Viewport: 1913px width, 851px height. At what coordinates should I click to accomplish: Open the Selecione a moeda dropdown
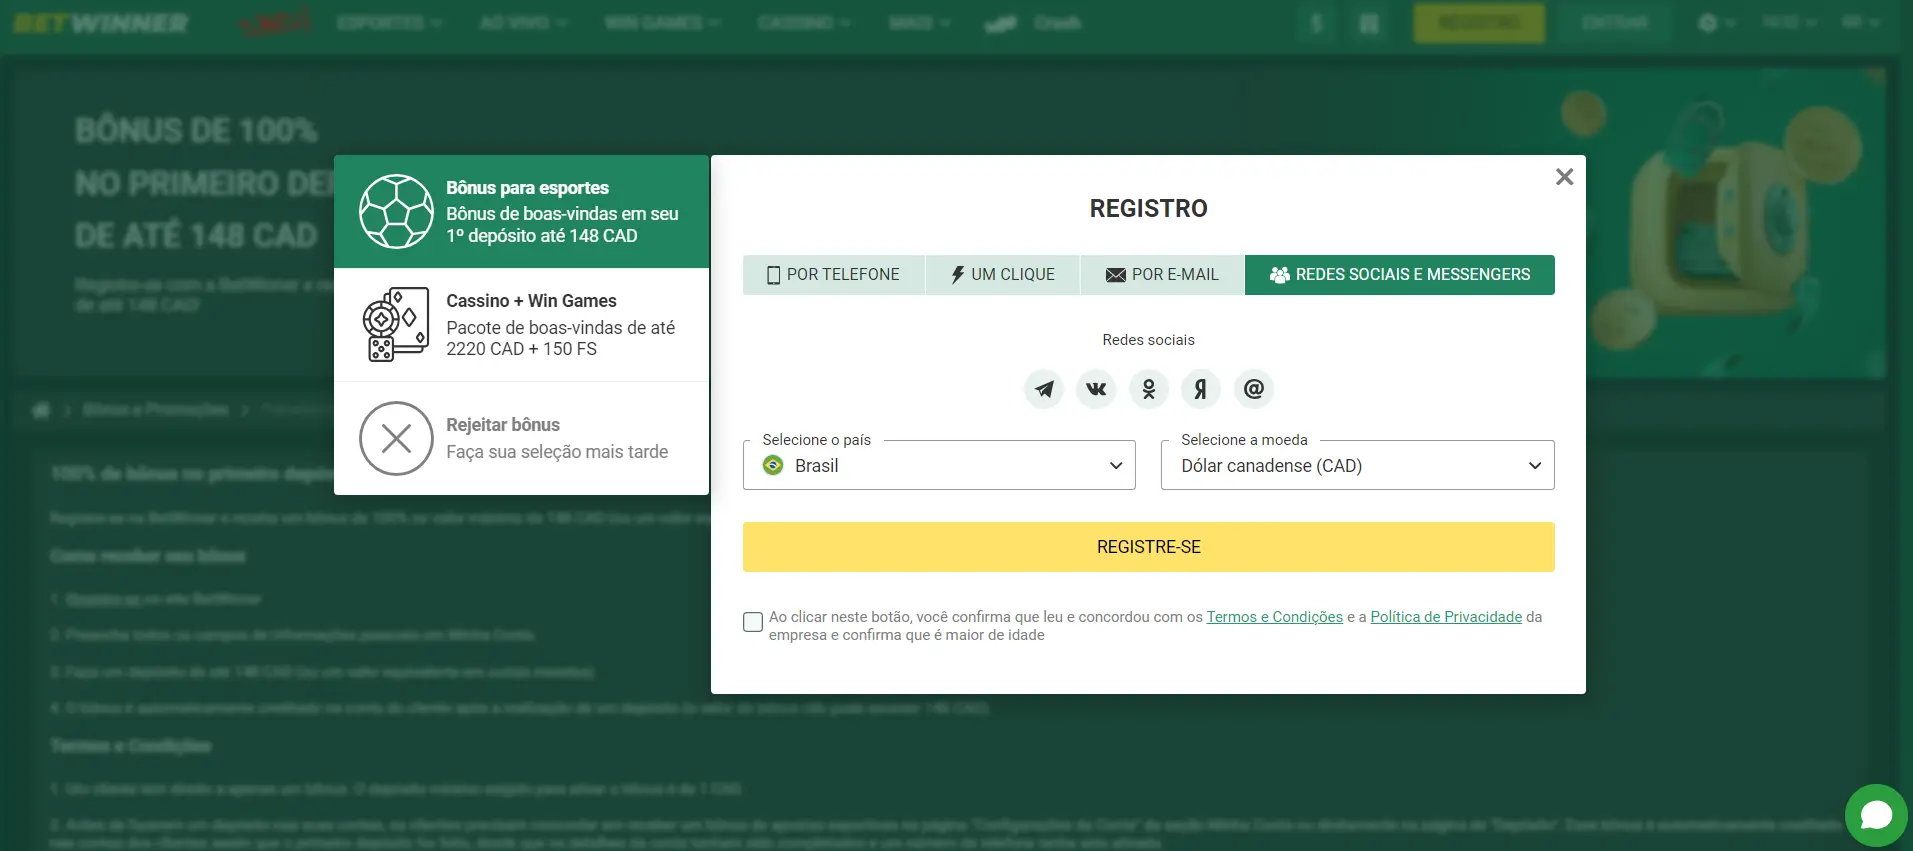click(1357, 465)
